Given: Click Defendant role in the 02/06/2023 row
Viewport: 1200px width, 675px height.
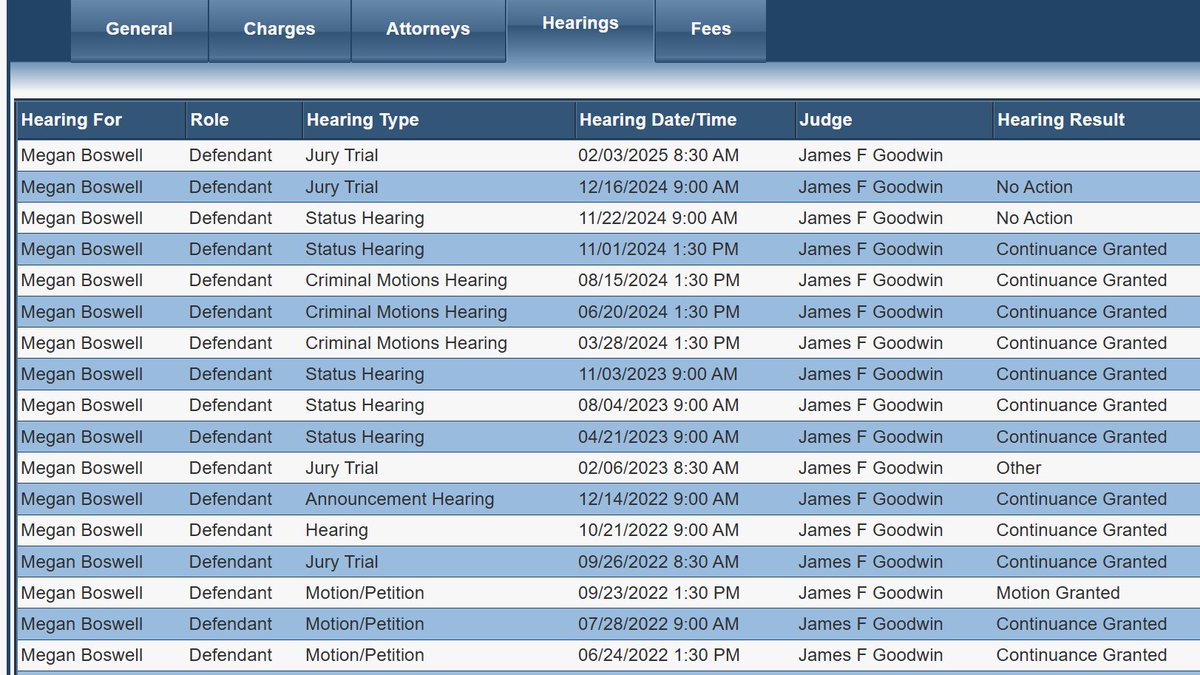Looking at the screenshot, I should click(x=230, y=468).
